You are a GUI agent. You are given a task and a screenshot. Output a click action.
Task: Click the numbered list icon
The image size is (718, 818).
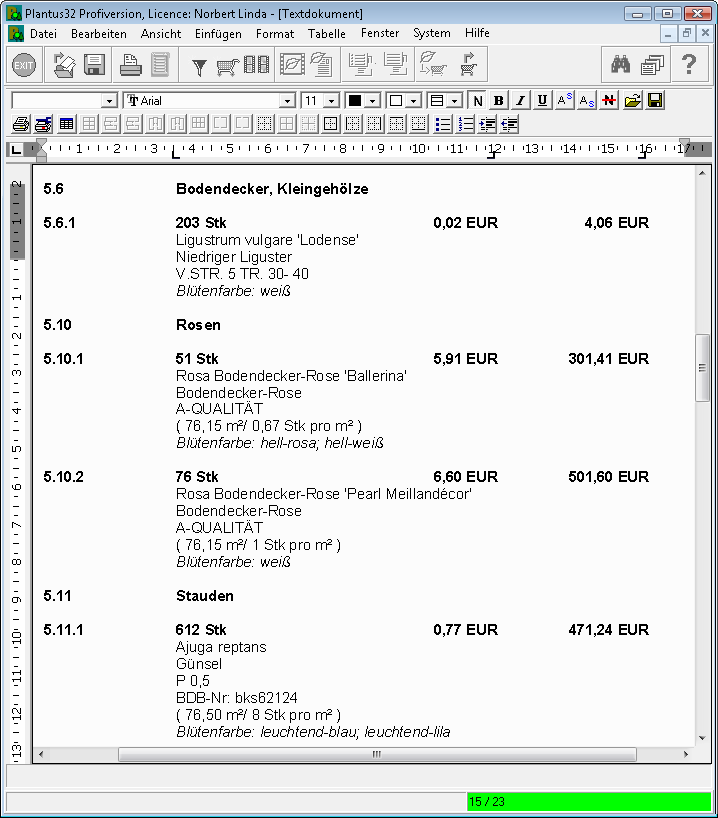[466, 124]
